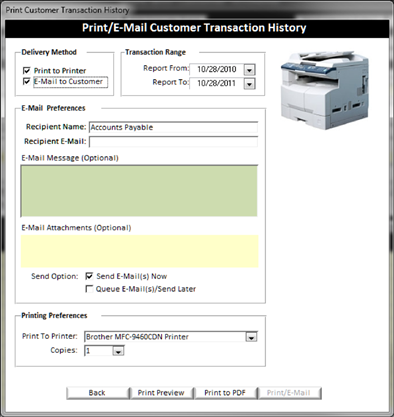This screenshot has width=394, height=417.
Task: Toggle Print to Printer checkbox
Action: pos(27,70)
